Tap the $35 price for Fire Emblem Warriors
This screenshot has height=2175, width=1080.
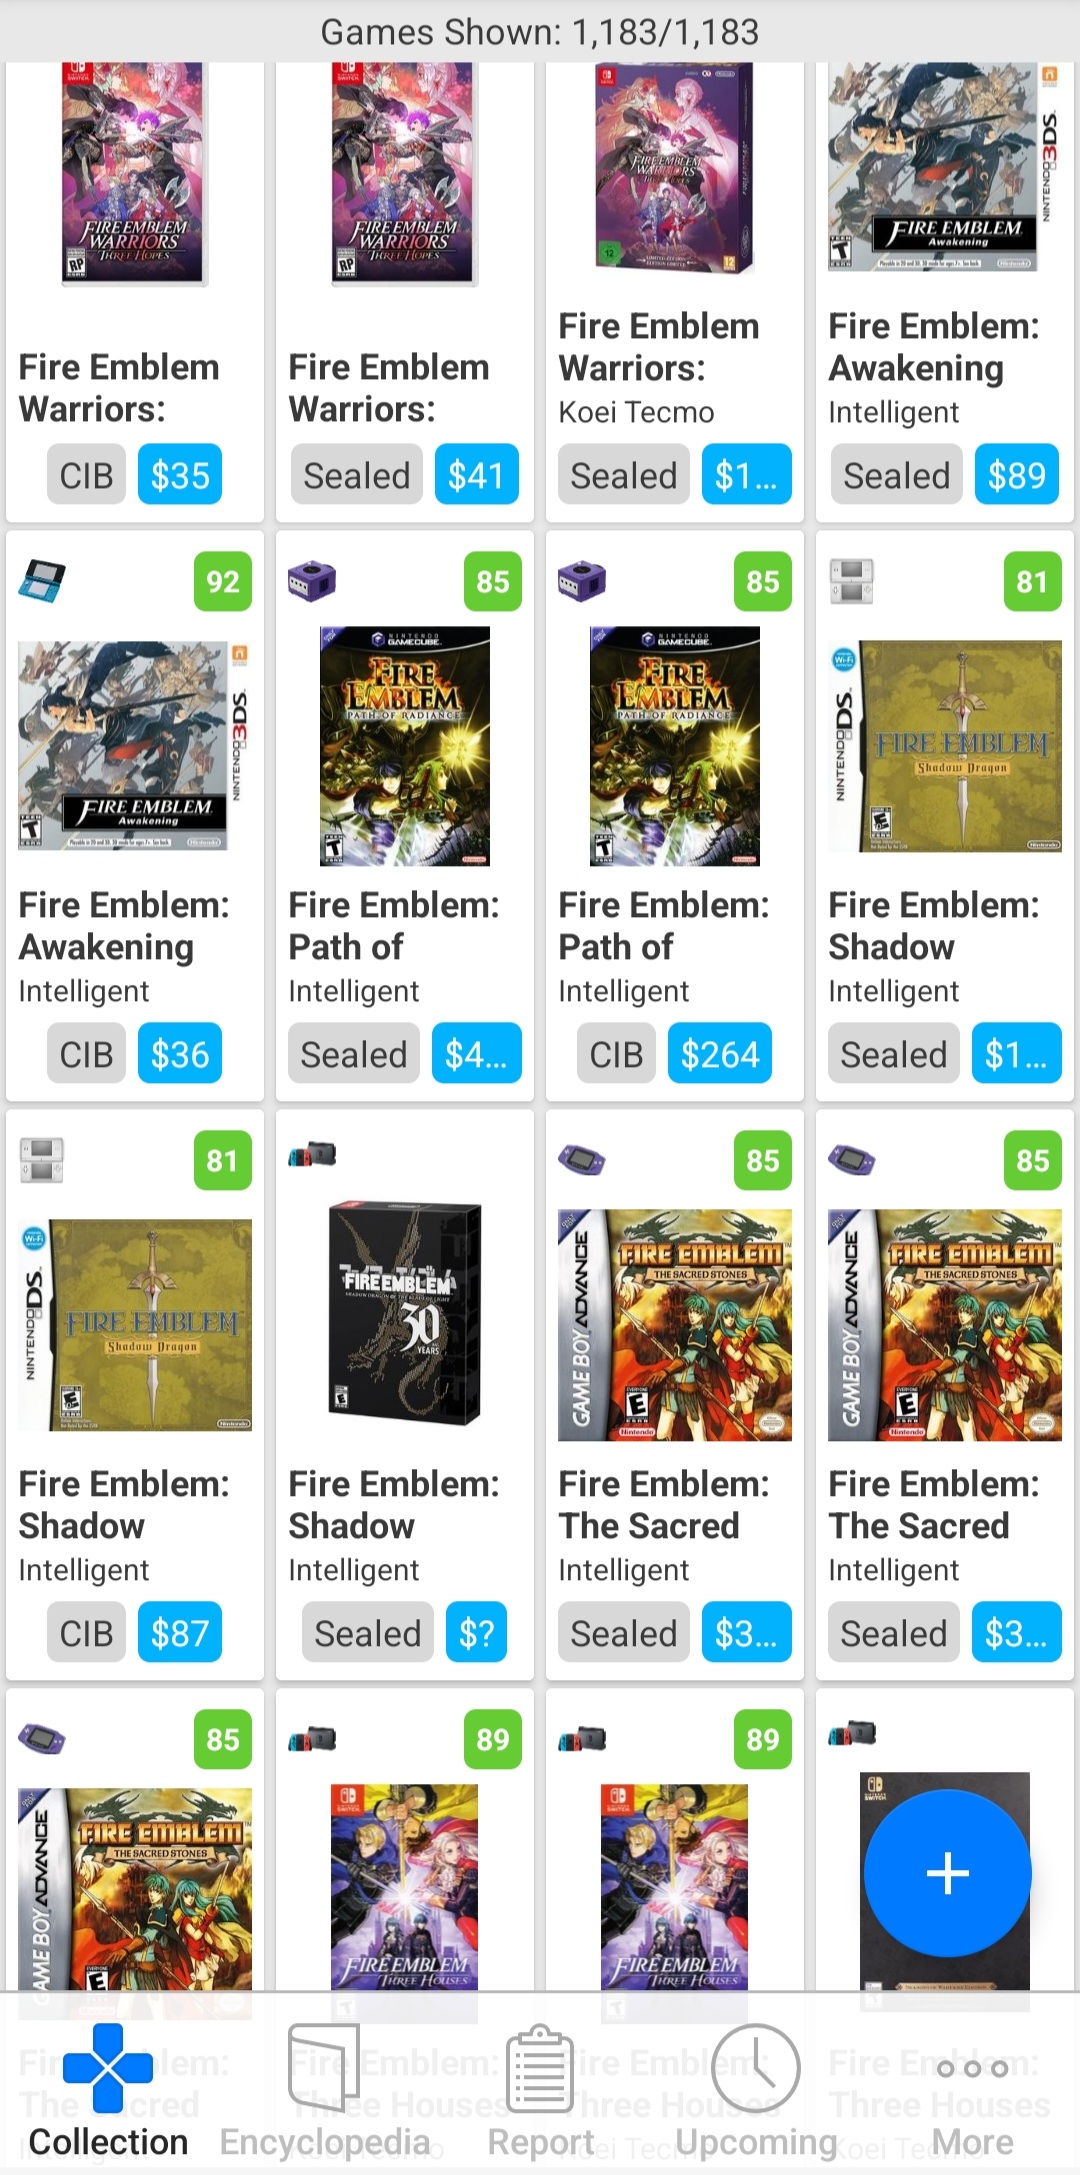[x=180, y=475]
